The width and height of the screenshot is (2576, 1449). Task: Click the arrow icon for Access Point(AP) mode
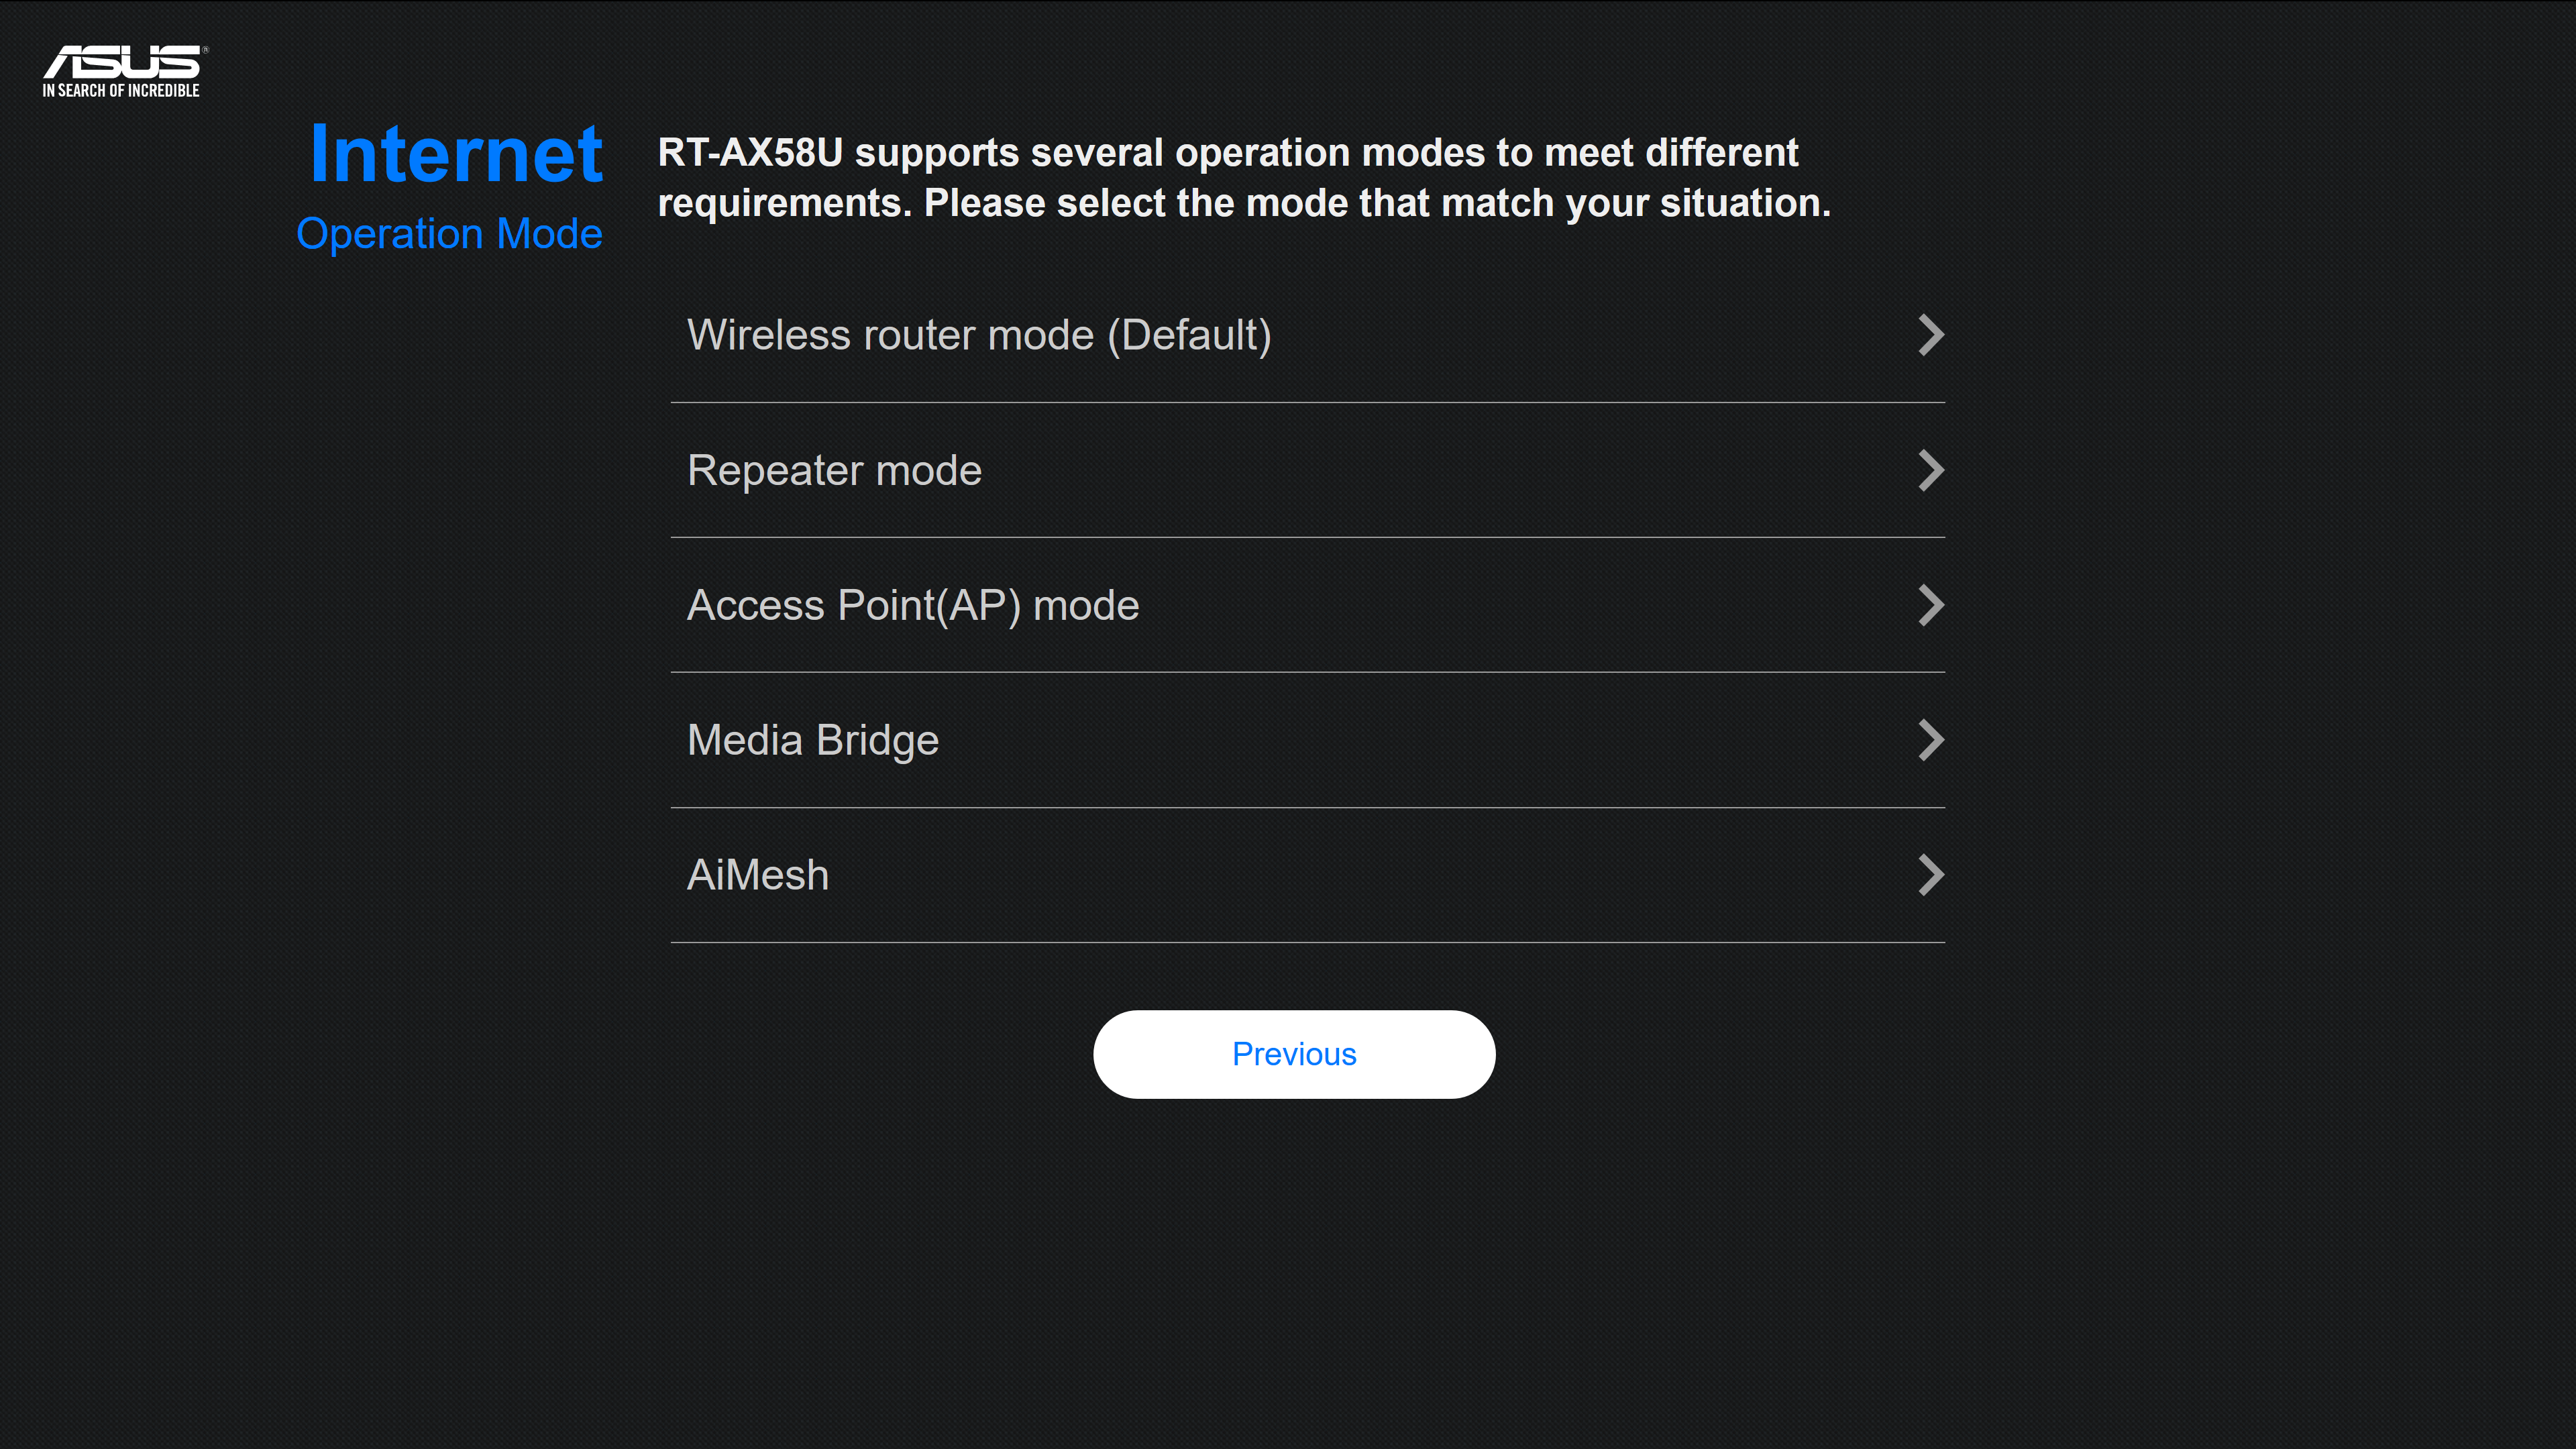click(1931, 605)
